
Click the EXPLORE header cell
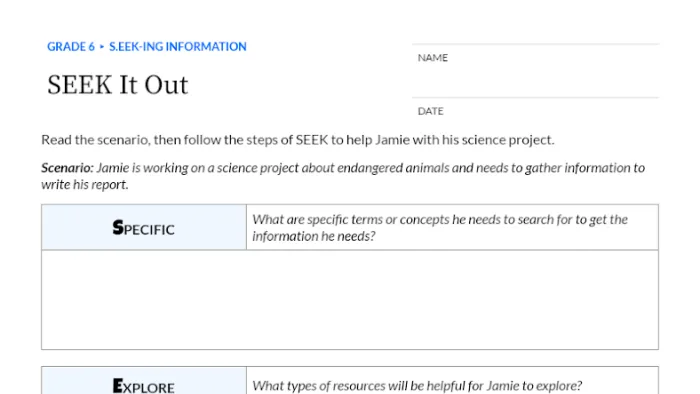[144, 381]
